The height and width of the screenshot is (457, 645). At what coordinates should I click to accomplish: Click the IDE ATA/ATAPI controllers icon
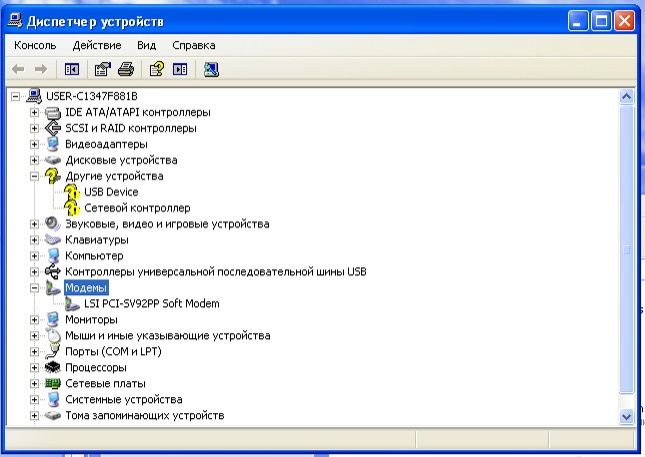pos(53,112)
